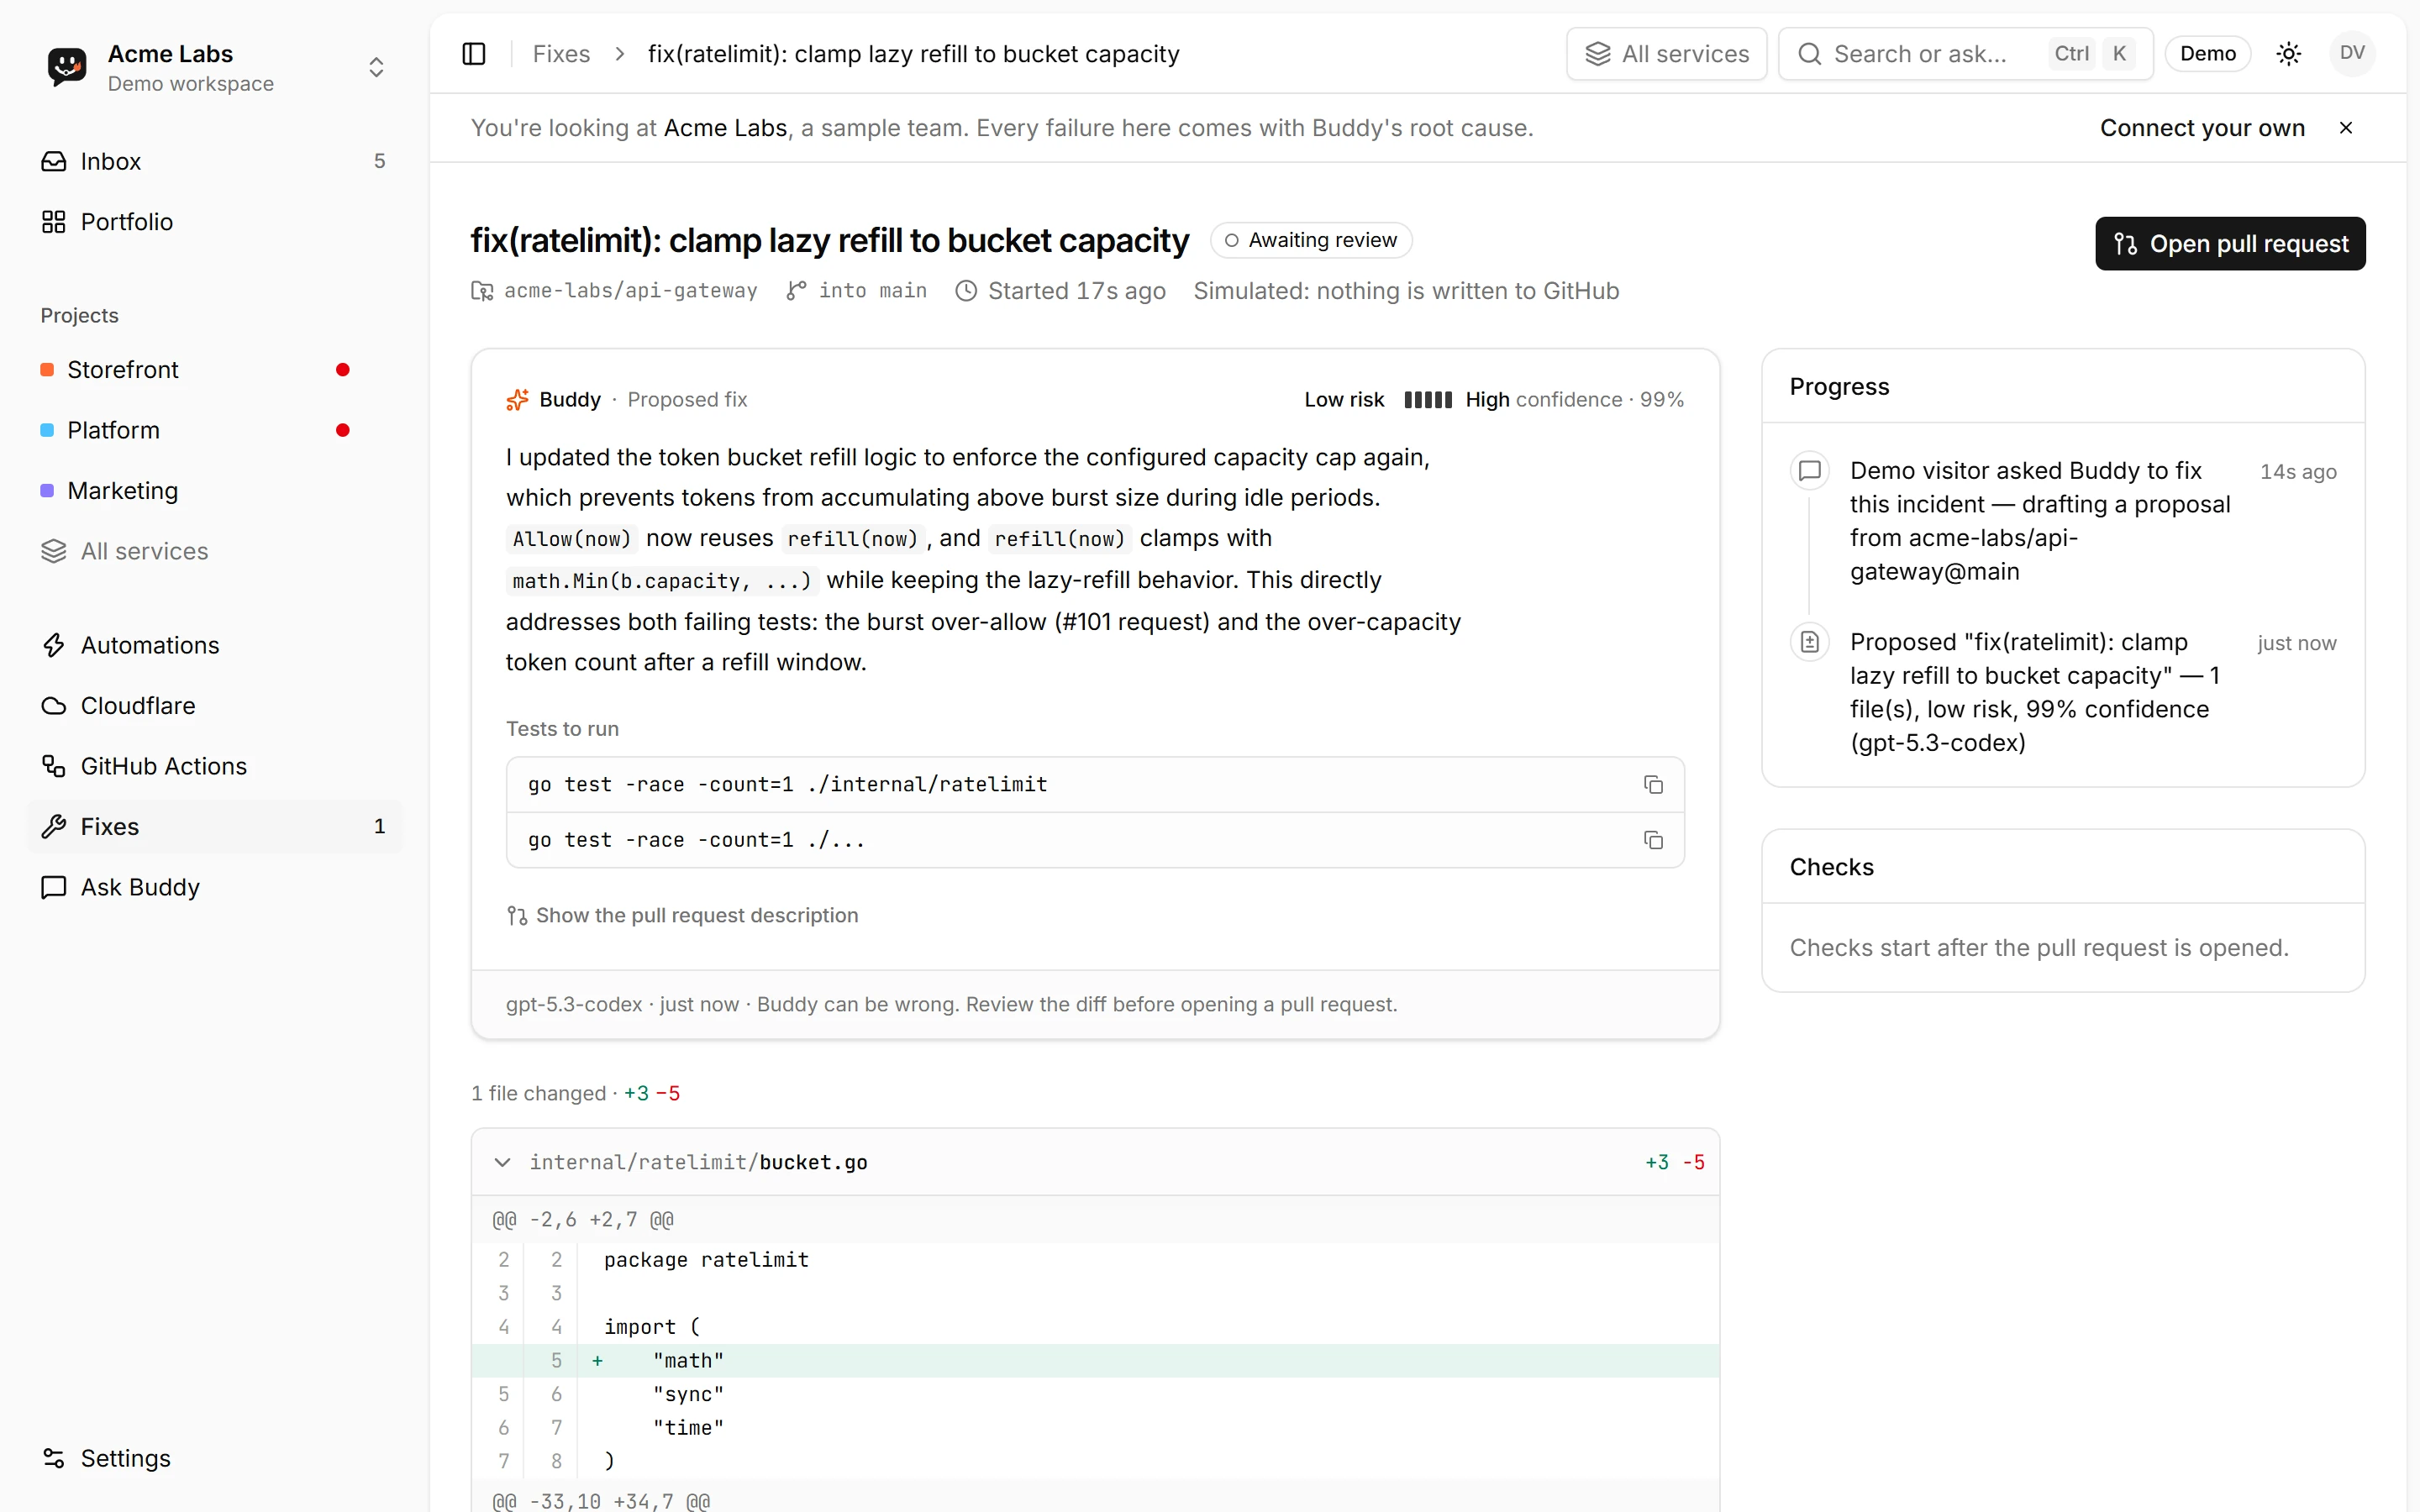Click the Buddy sparkle icon
Image resolution: width=2420 pixels, height=1512 pixels.
click(x=517, y=400)
